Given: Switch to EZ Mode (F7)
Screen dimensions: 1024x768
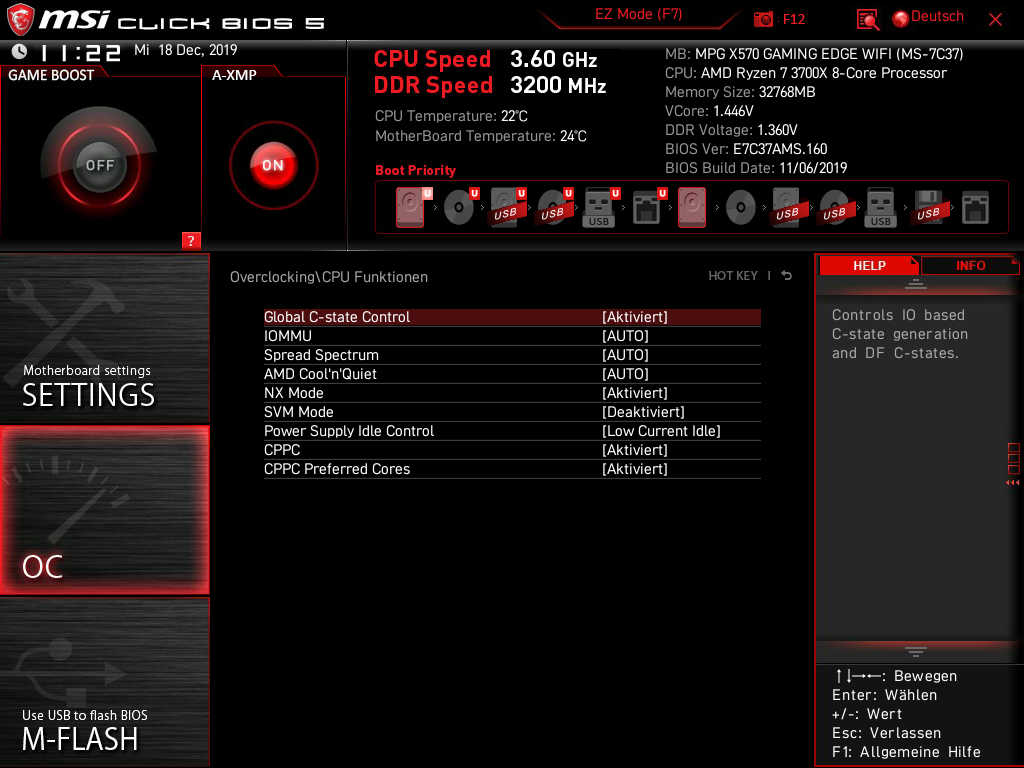Looking at the screenshot, I should (x=638, y=14).
